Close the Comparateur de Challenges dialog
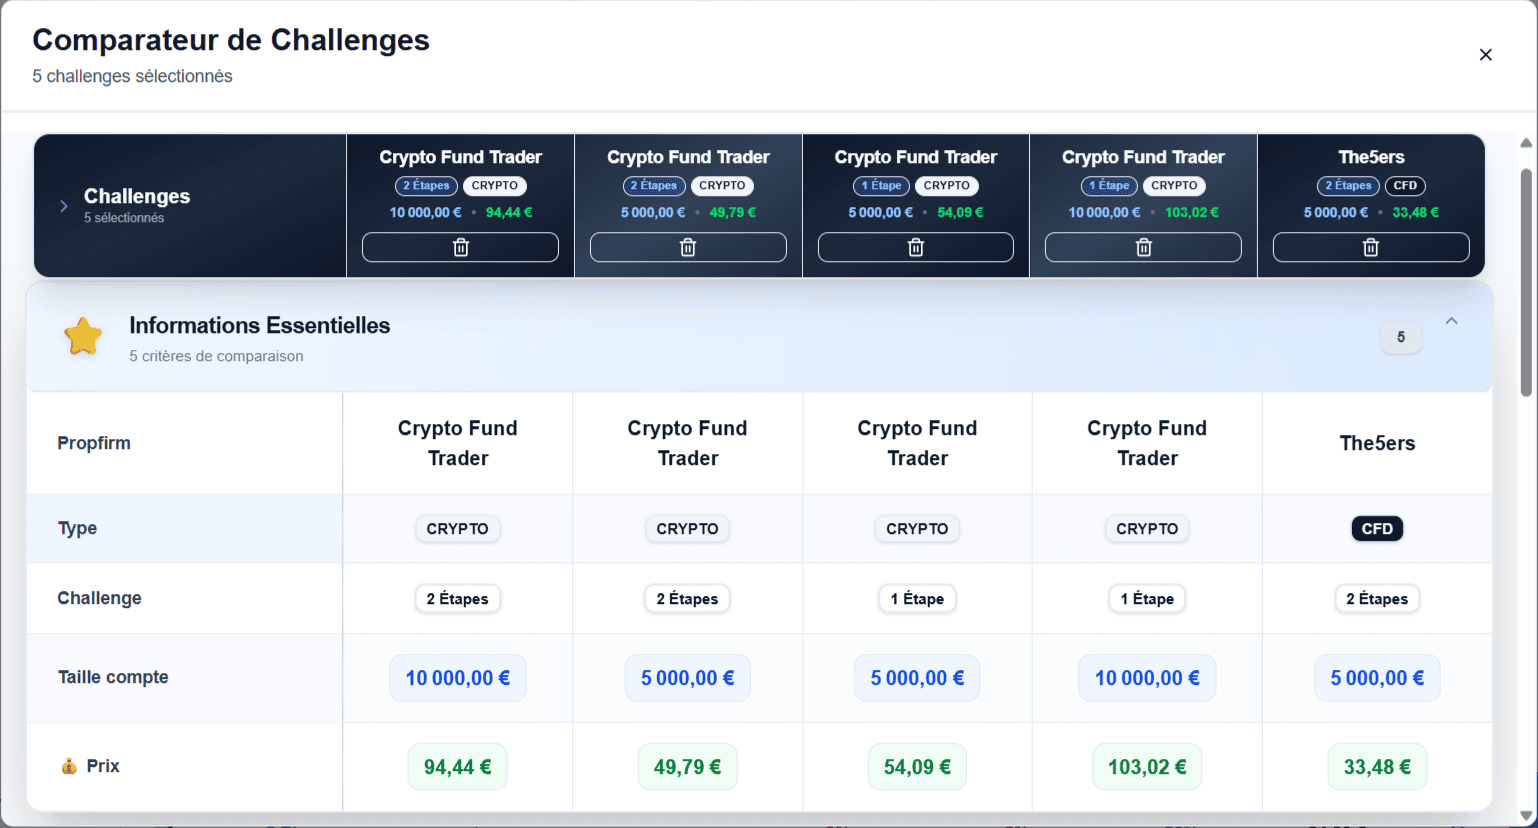Image resolution: width=1538 pixels, height=828 pixels. pyautogui.click(x=1485, y=55)
